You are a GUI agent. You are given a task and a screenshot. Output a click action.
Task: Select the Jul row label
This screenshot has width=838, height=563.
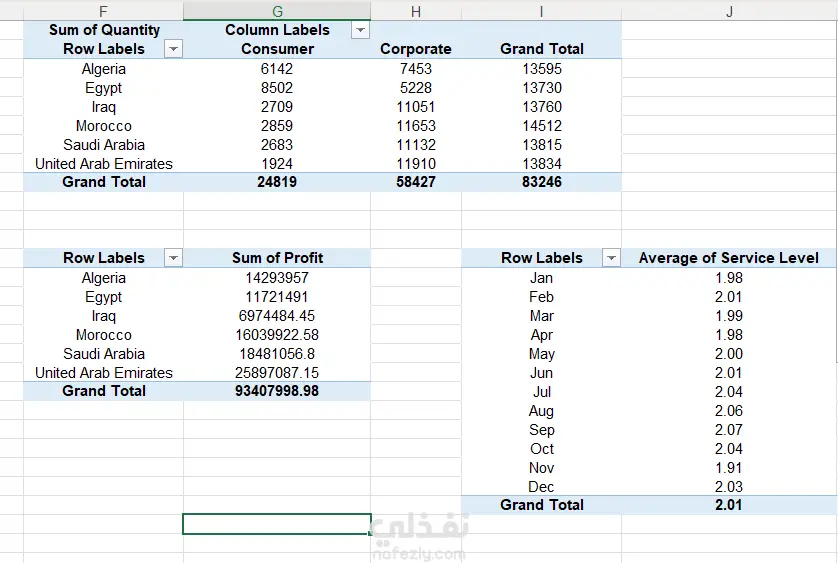click(x=541, y=392)
